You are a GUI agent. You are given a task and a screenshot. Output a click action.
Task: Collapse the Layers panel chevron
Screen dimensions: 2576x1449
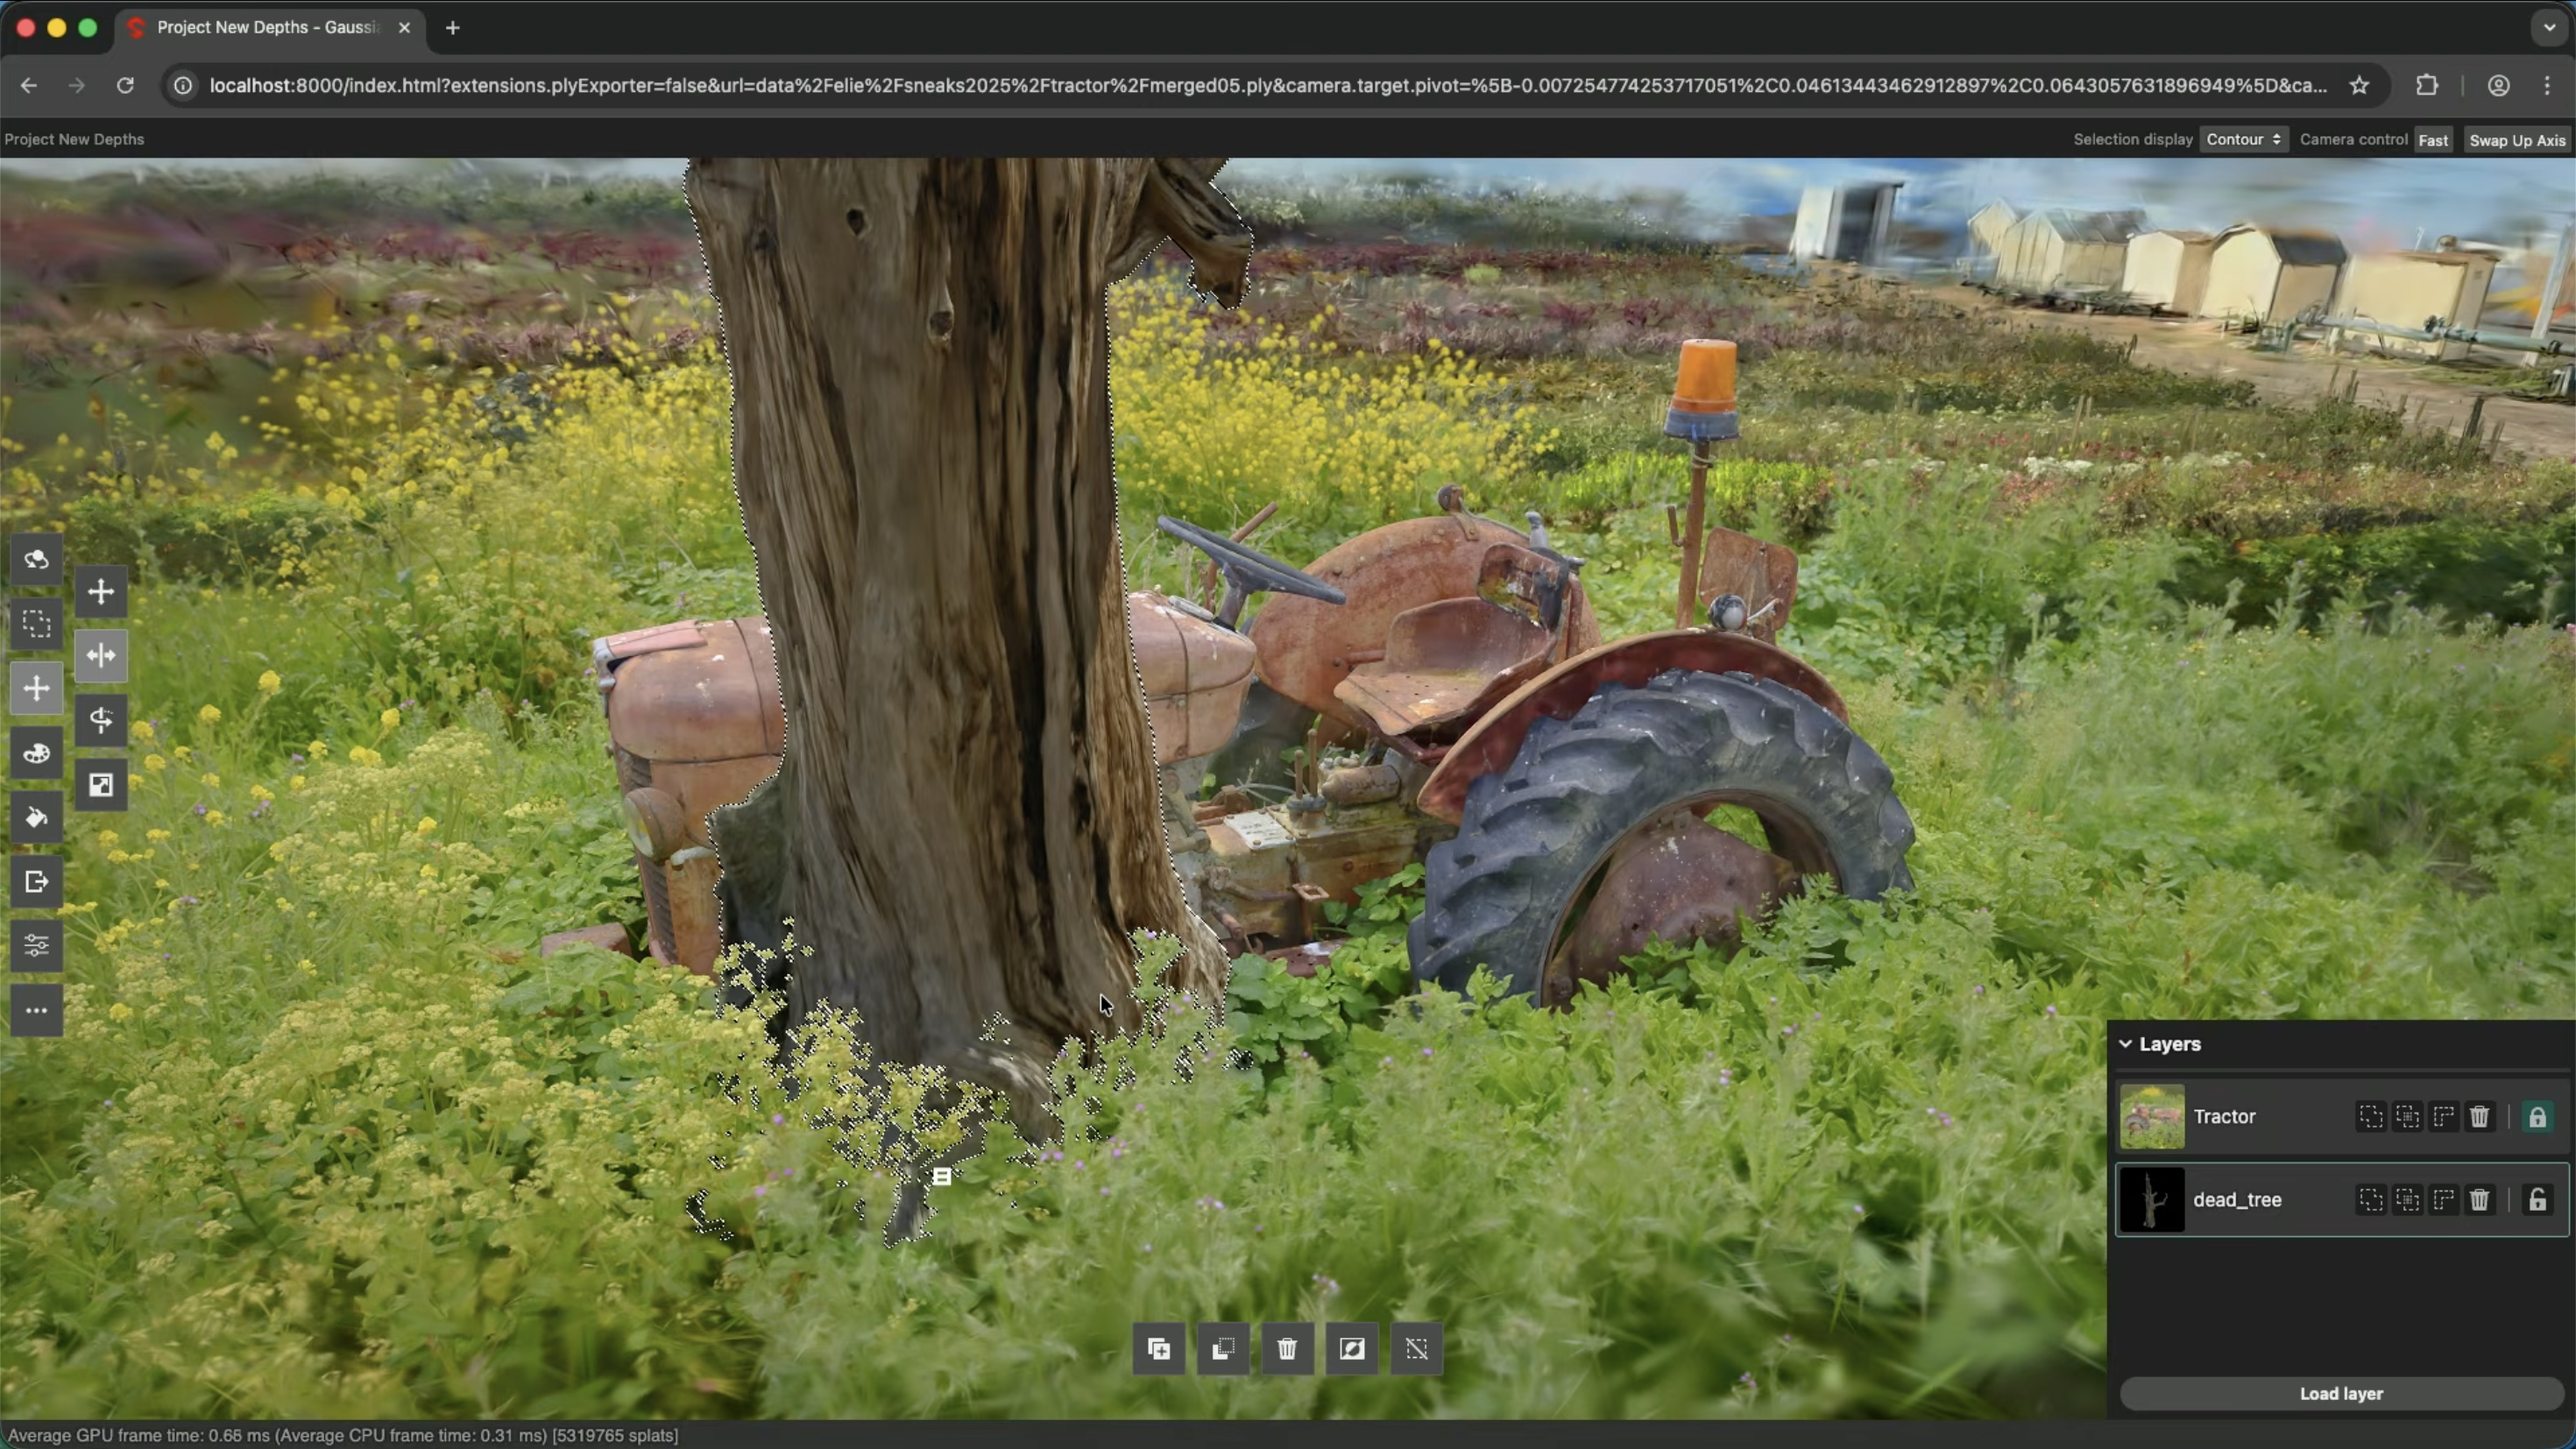pos(2125,1044)
